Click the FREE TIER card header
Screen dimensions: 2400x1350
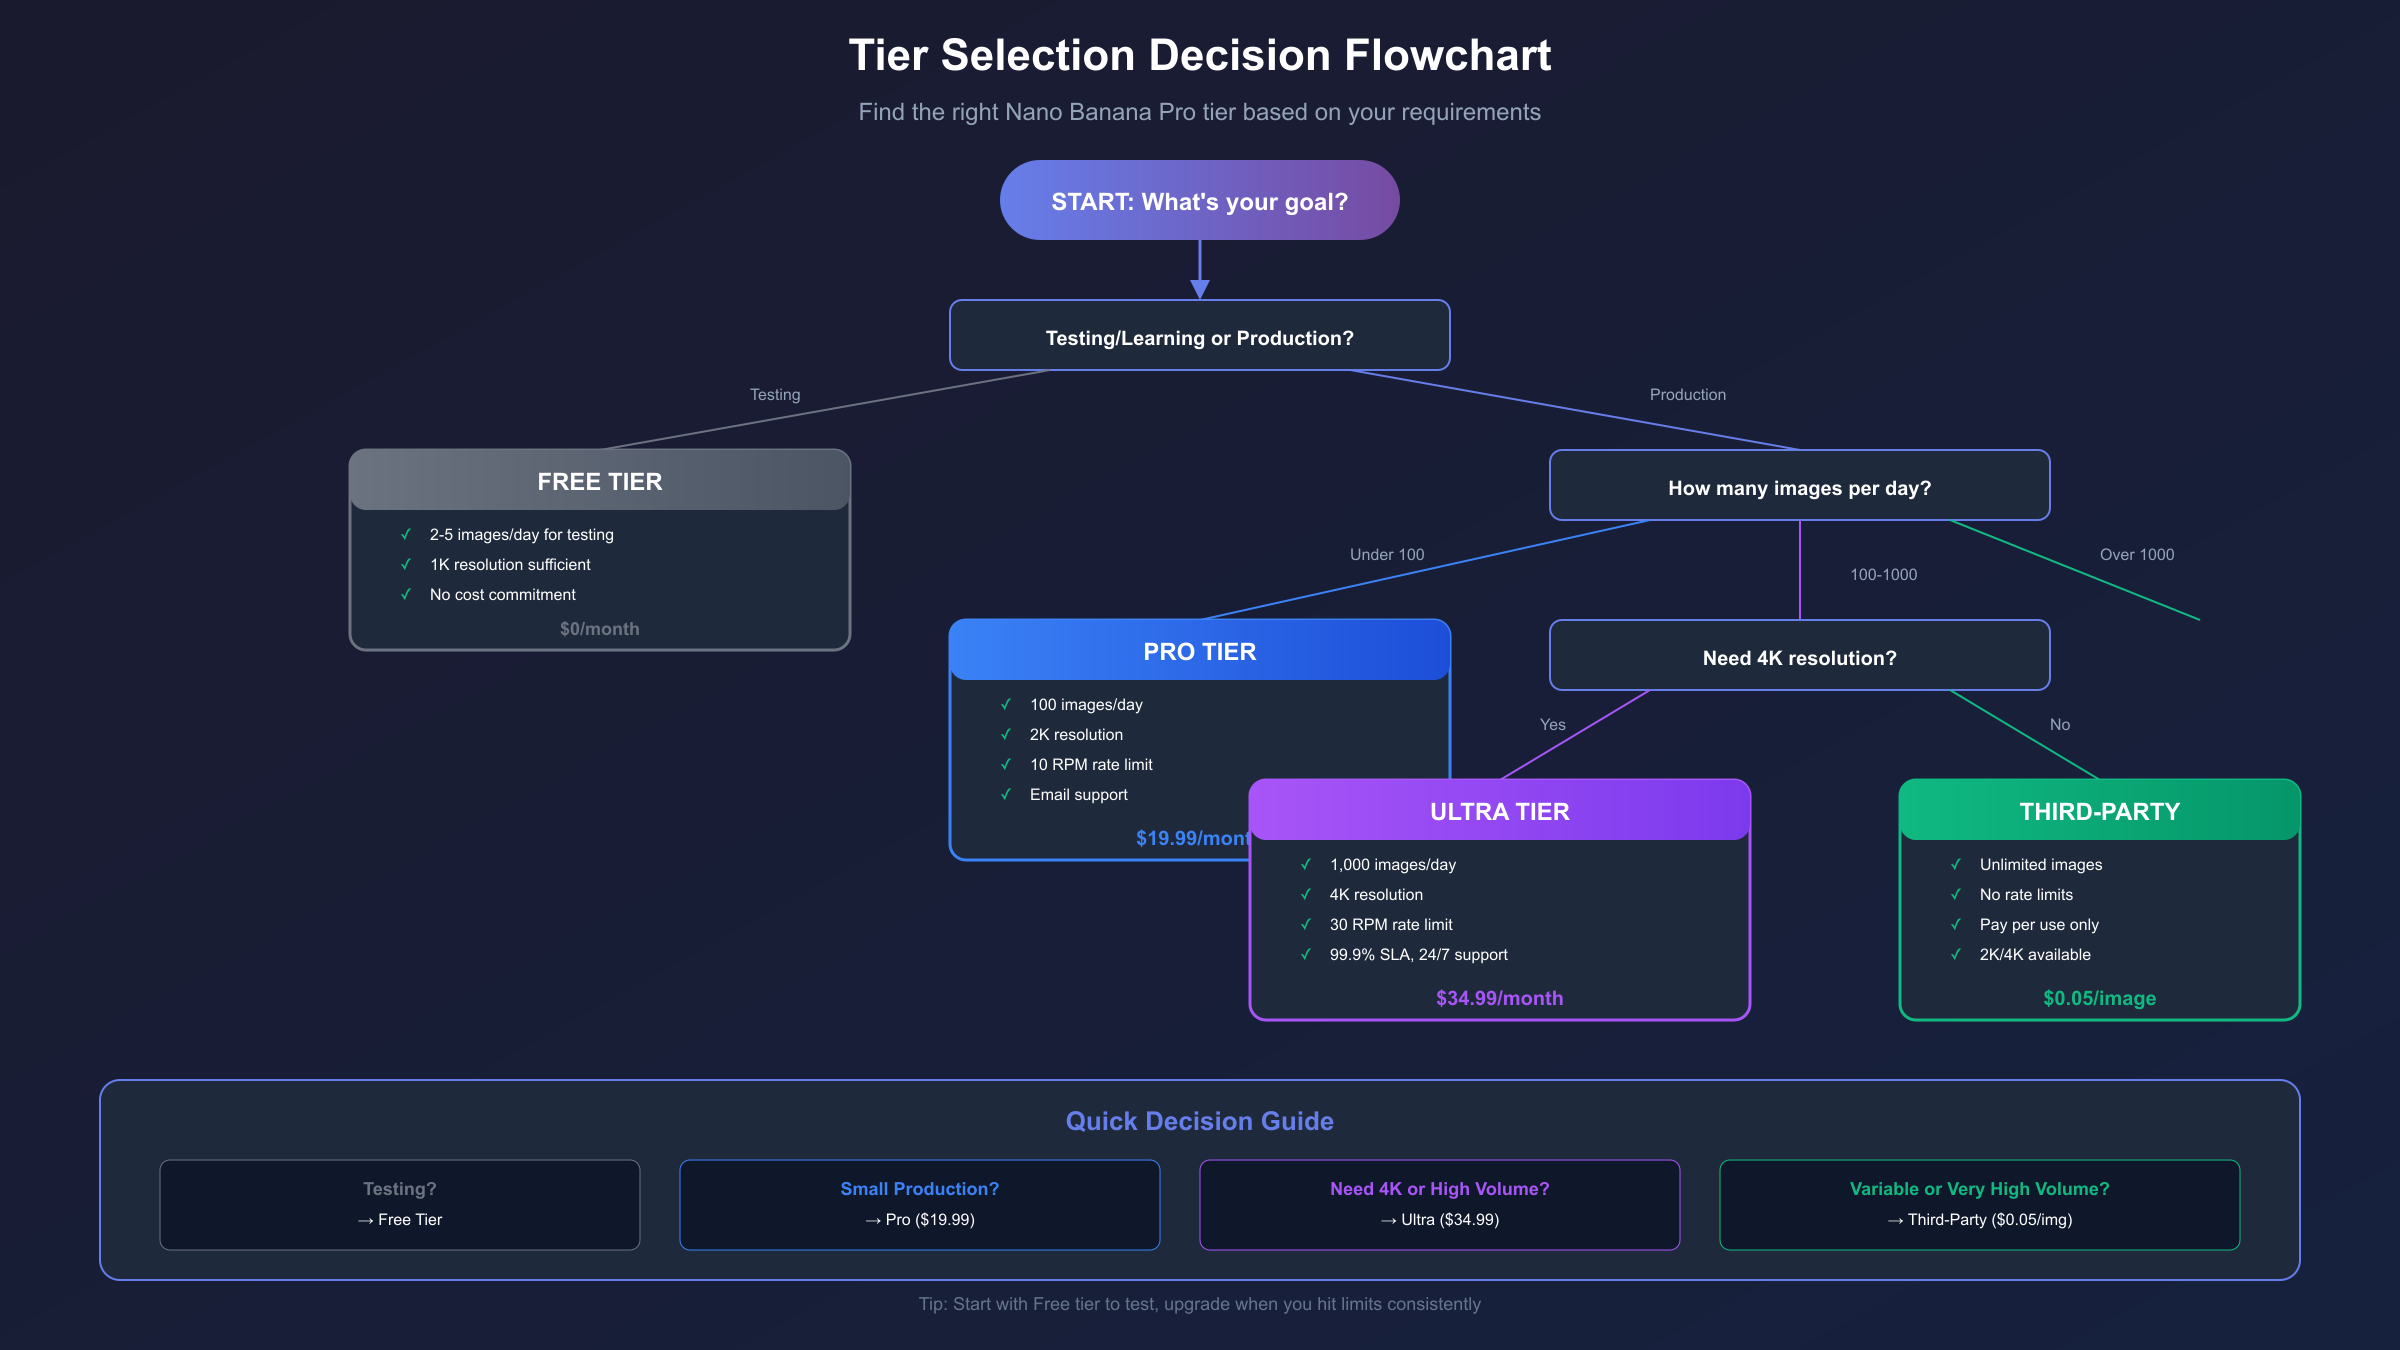[x=599, y=481]
